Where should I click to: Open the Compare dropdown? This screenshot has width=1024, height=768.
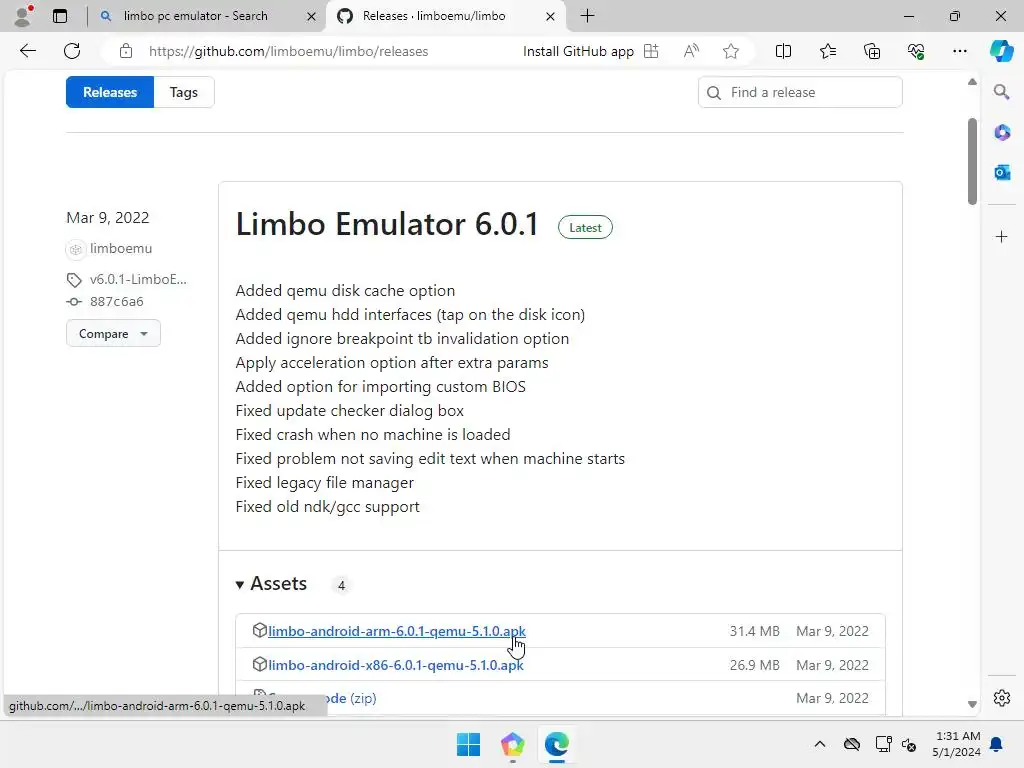113,333
